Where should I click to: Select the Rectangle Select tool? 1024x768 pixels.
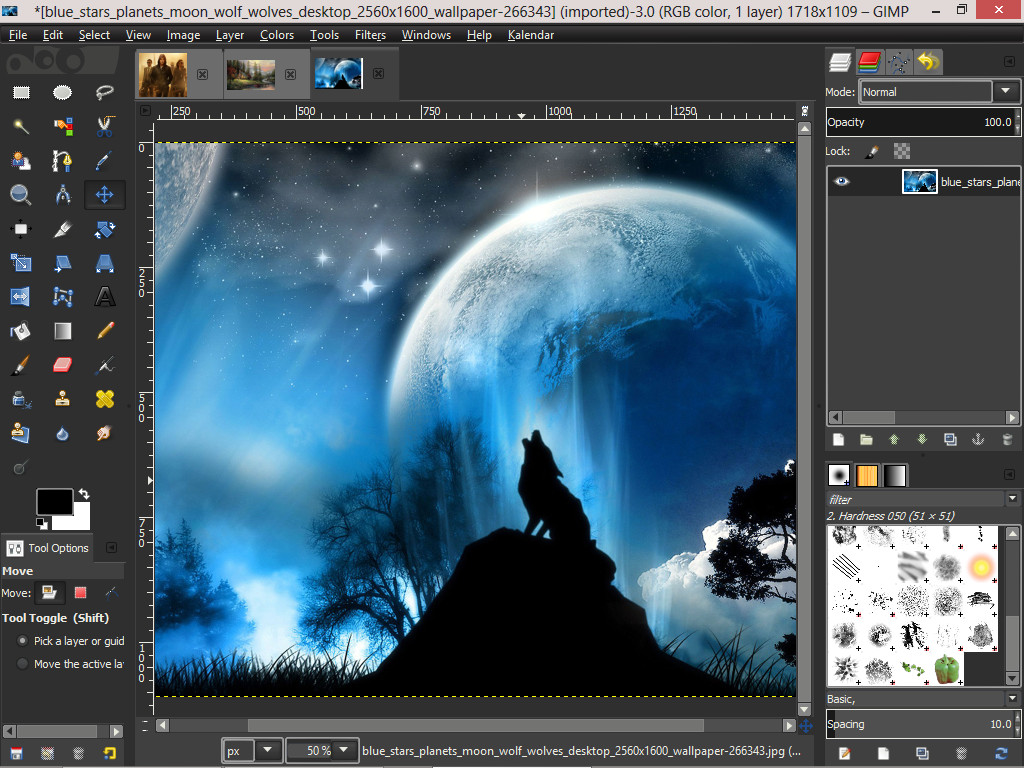pyautogui.click(x=21, y=92)
